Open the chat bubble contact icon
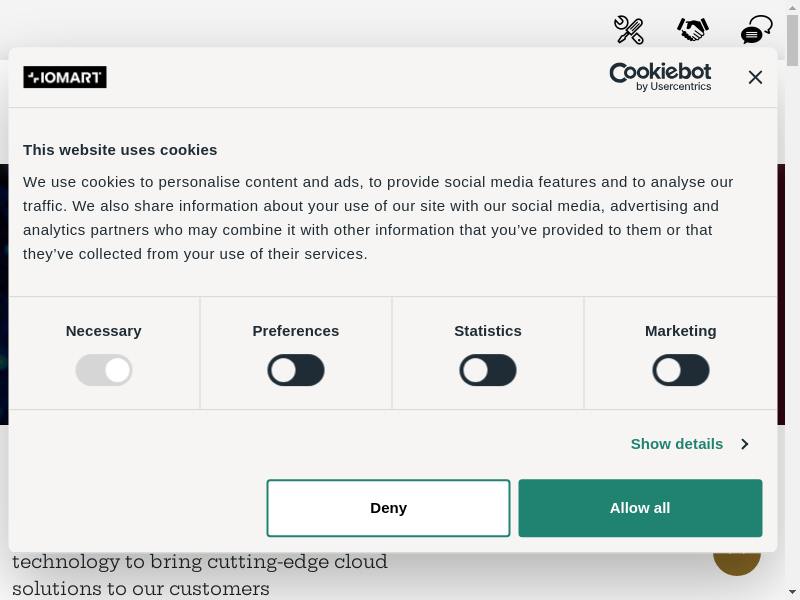 [x=756, y=30]
